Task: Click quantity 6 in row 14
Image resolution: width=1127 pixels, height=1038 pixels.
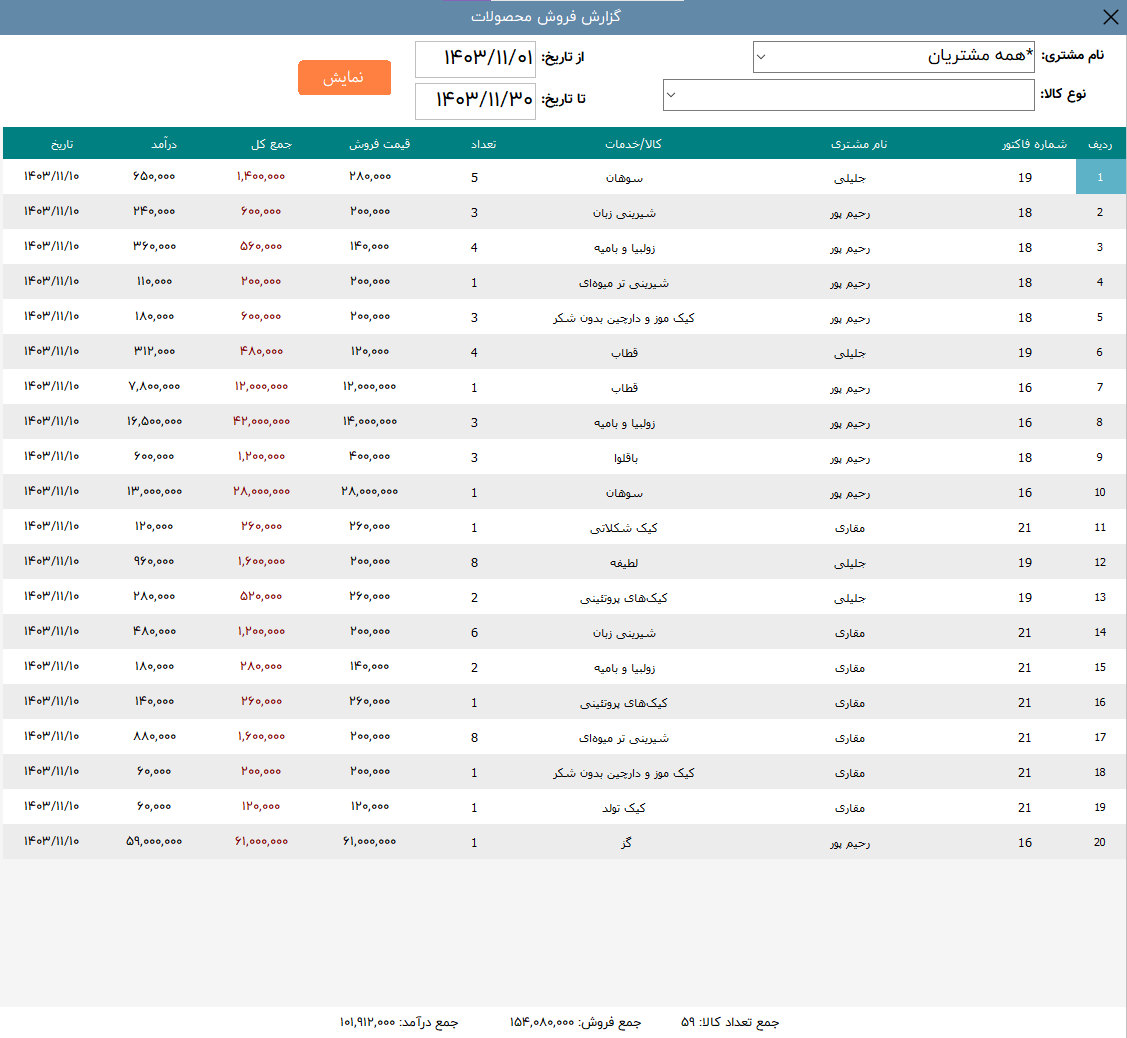Action: pos(474,633)
